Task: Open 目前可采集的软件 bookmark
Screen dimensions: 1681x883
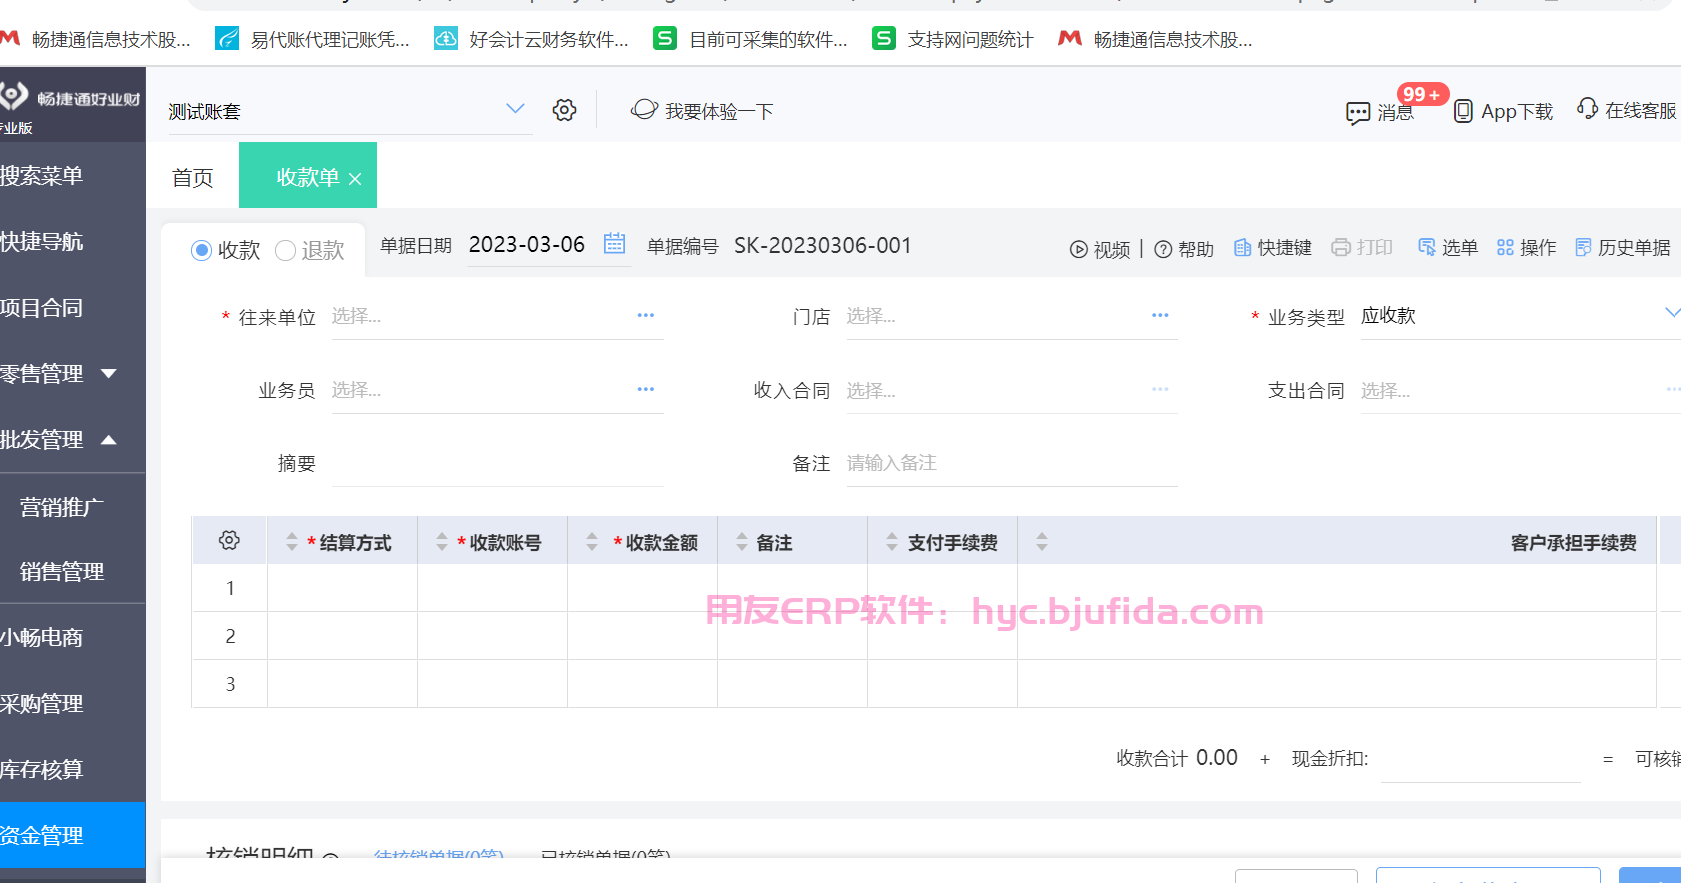Action: pos(750,39)
